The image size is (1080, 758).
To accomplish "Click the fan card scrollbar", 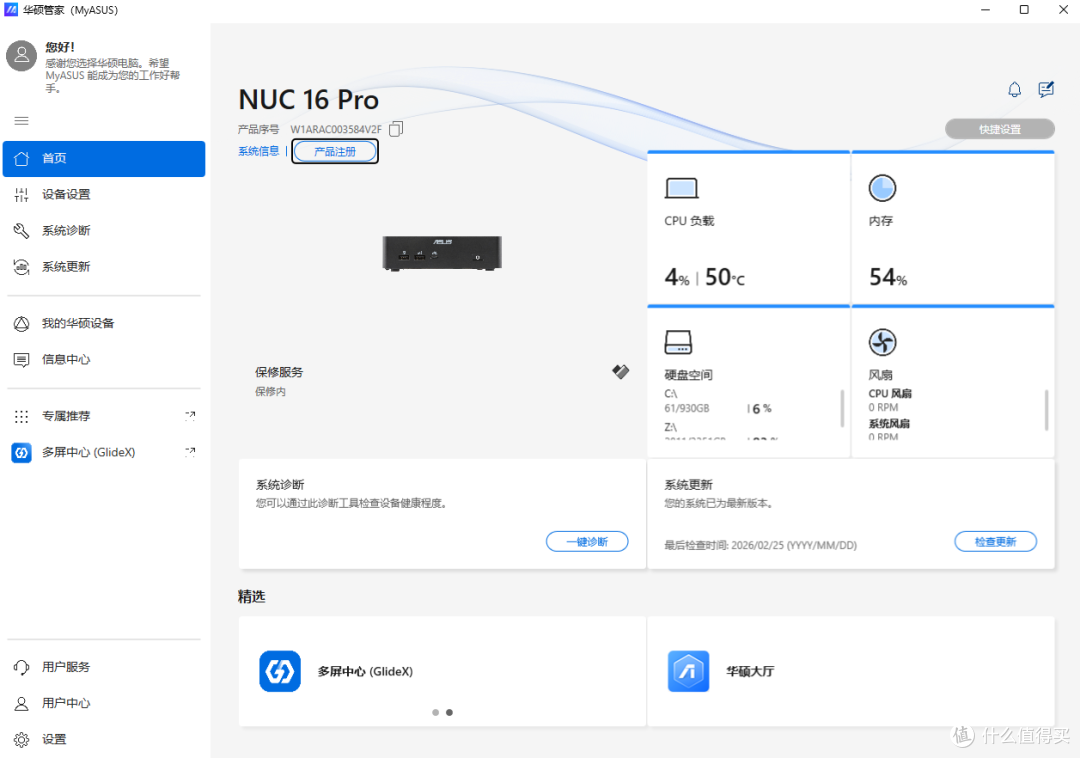I will pyautogui.click(x=1046, y=410).
